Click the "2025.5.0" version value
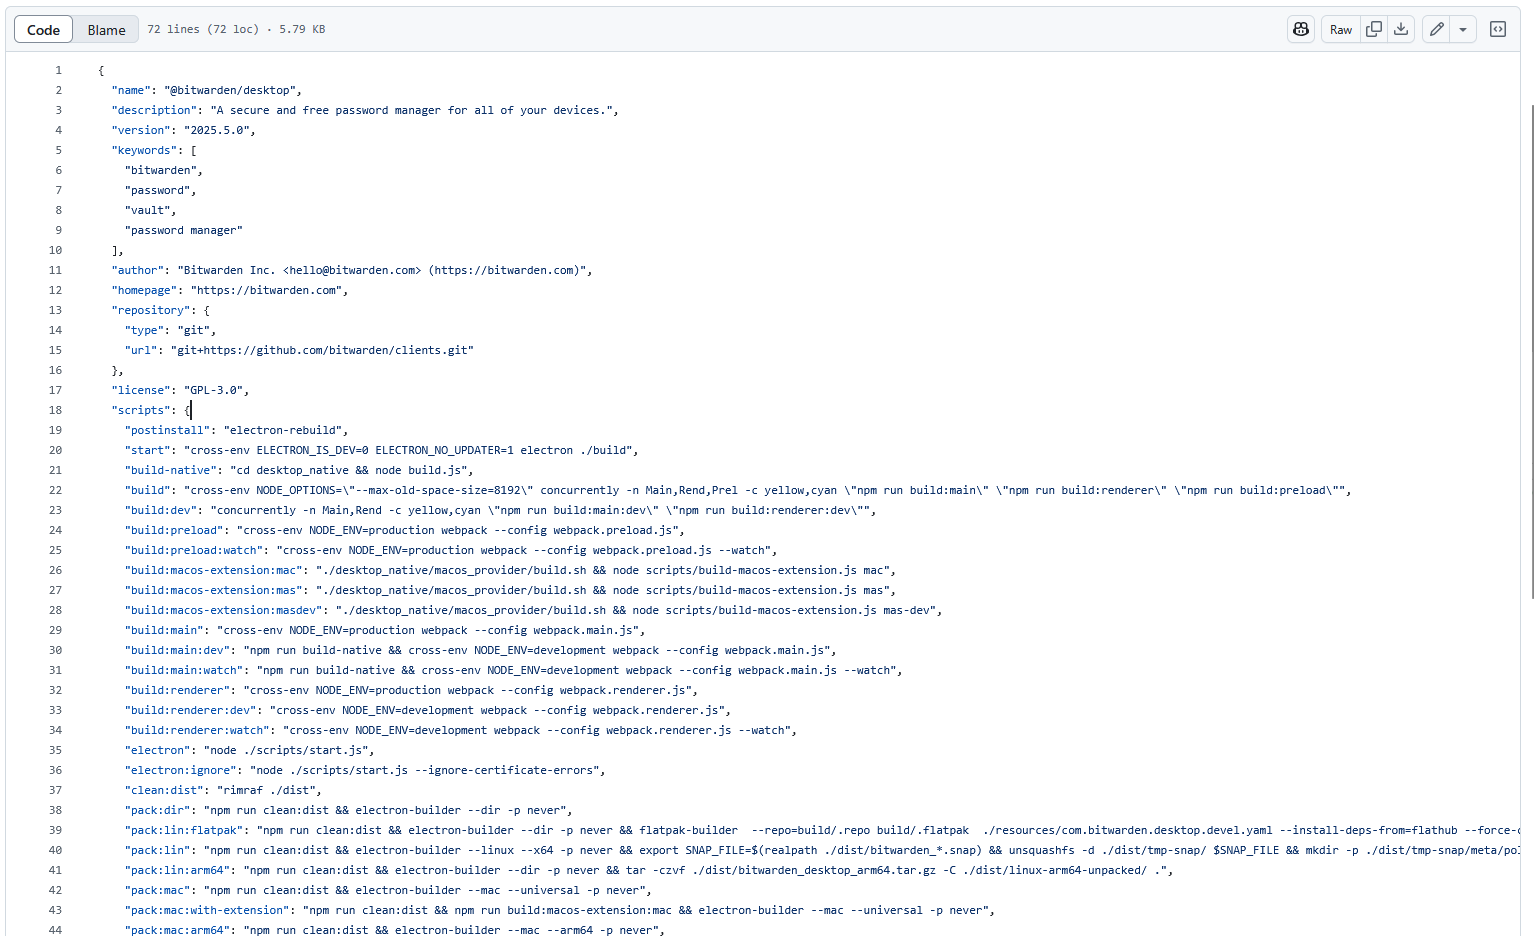 pos(216,130)
